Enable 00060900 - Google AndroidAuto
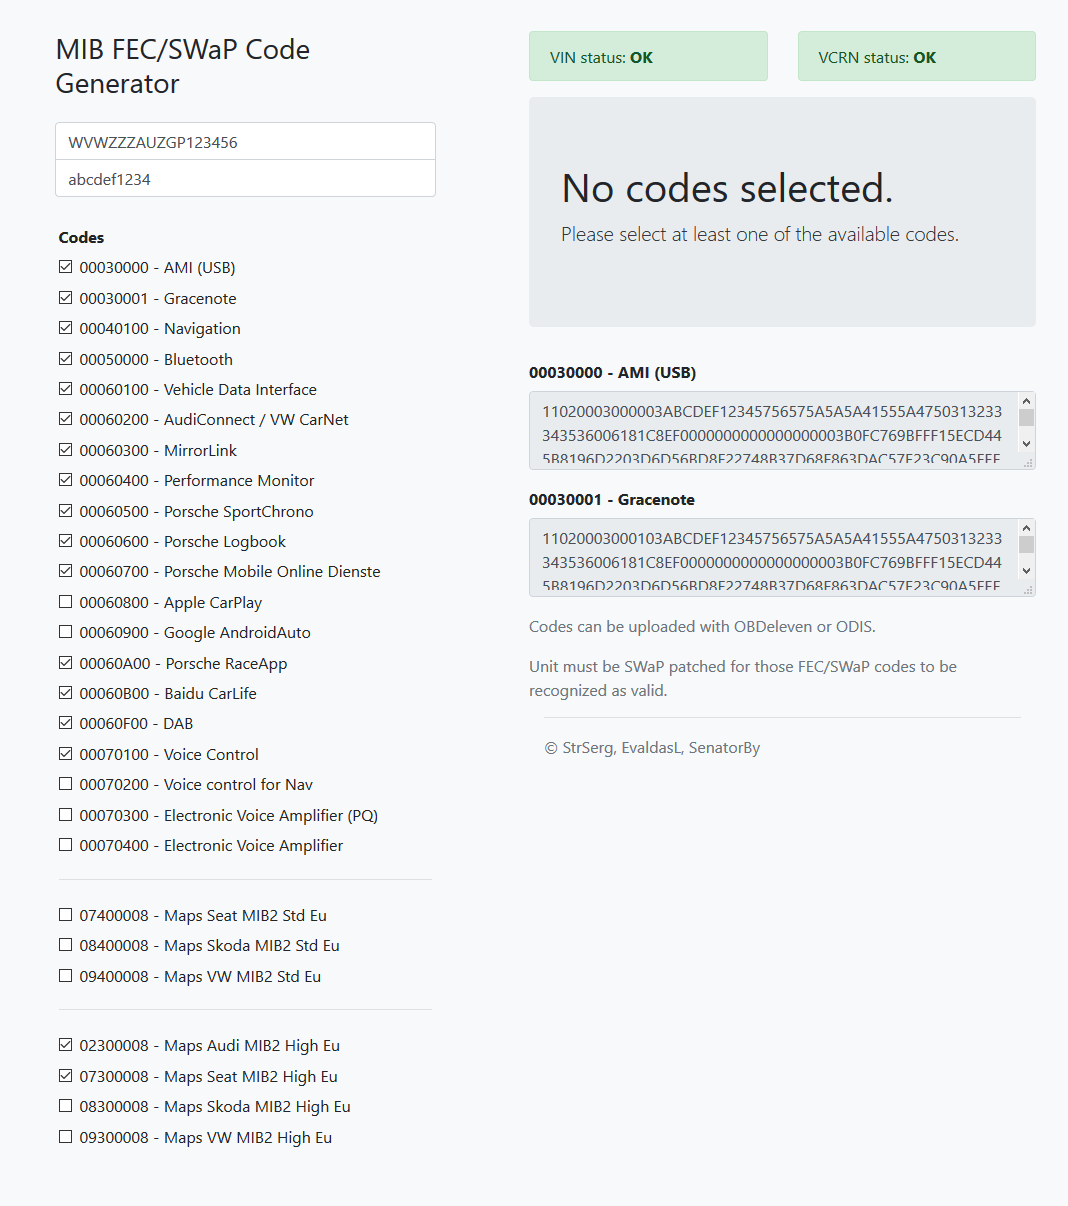 click(x=65, y=631)
